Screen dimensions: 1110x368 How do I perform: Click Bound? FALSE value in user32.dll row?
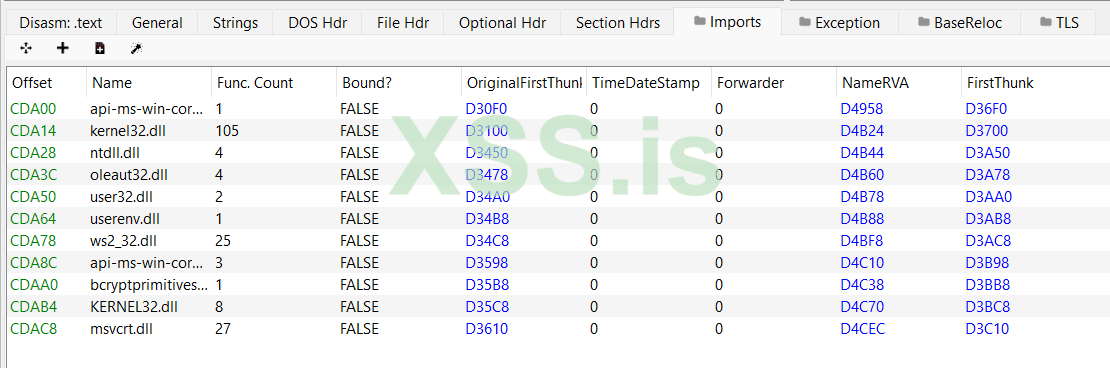click(360, 197)
